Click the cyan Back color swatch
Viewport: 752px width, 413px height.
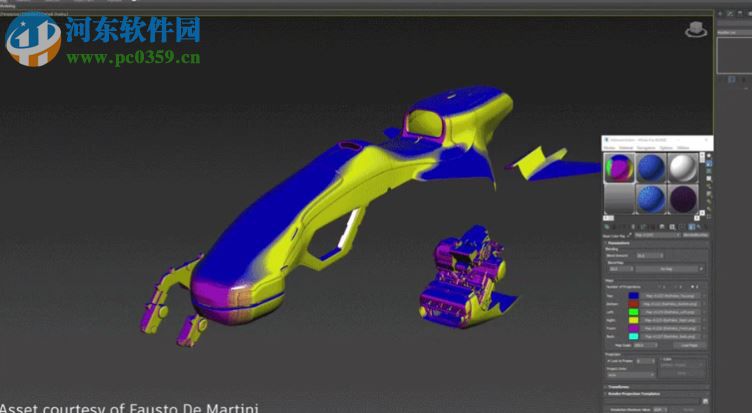[x=634, y=336]
